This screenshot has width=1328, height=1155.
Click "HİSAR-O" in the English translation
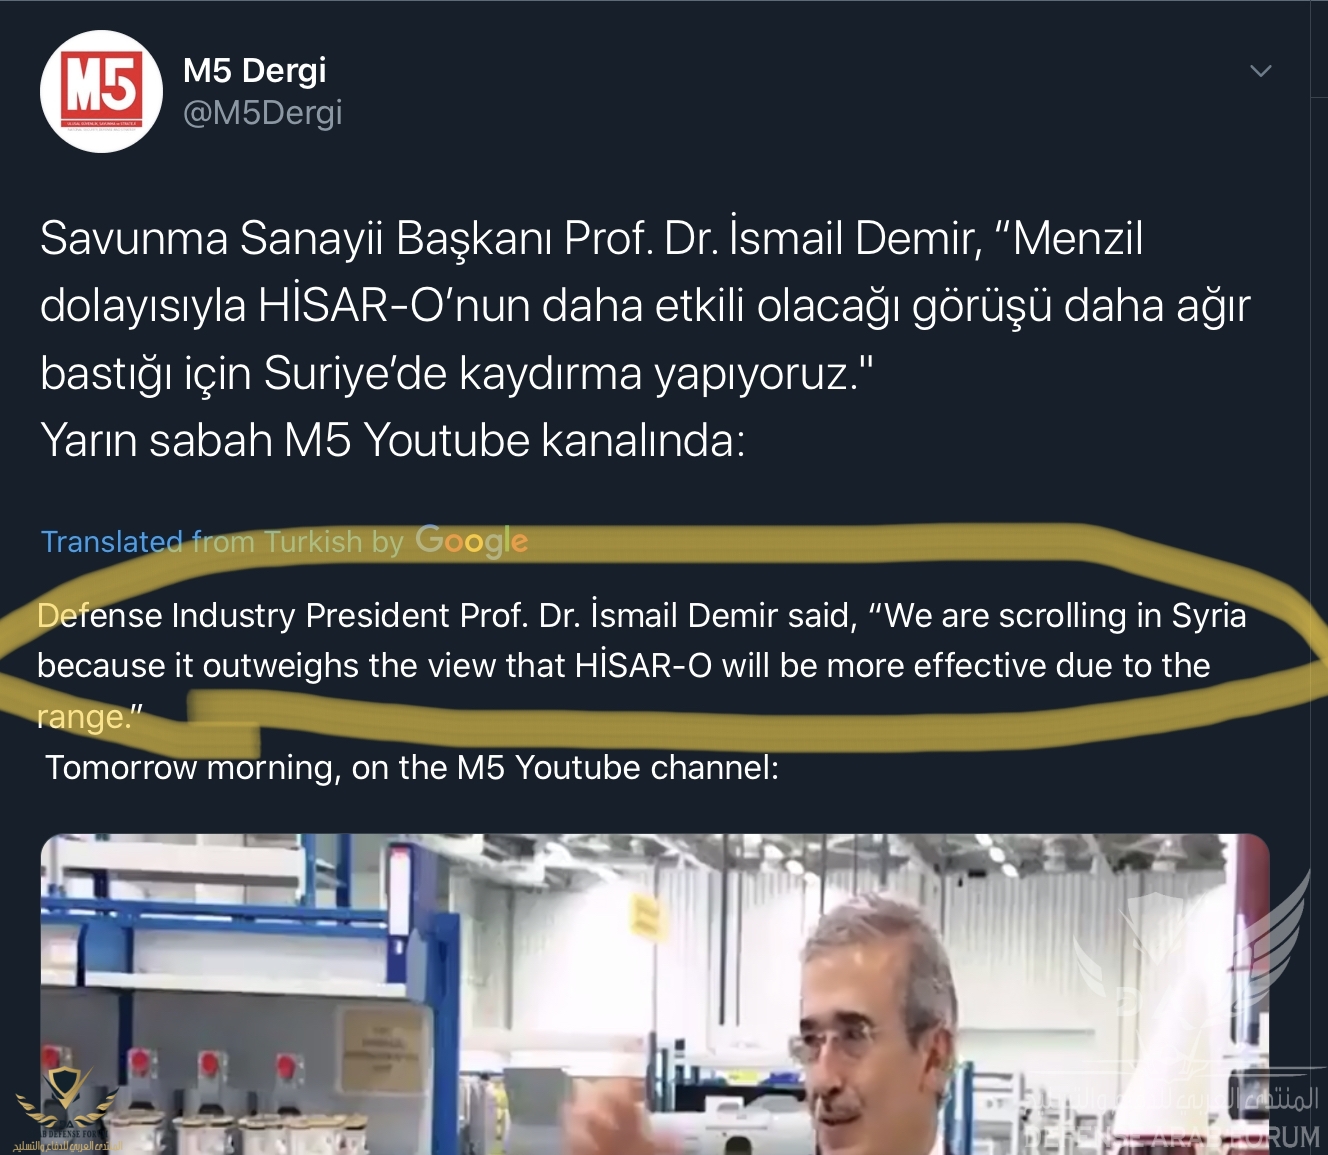click(643, 665)
